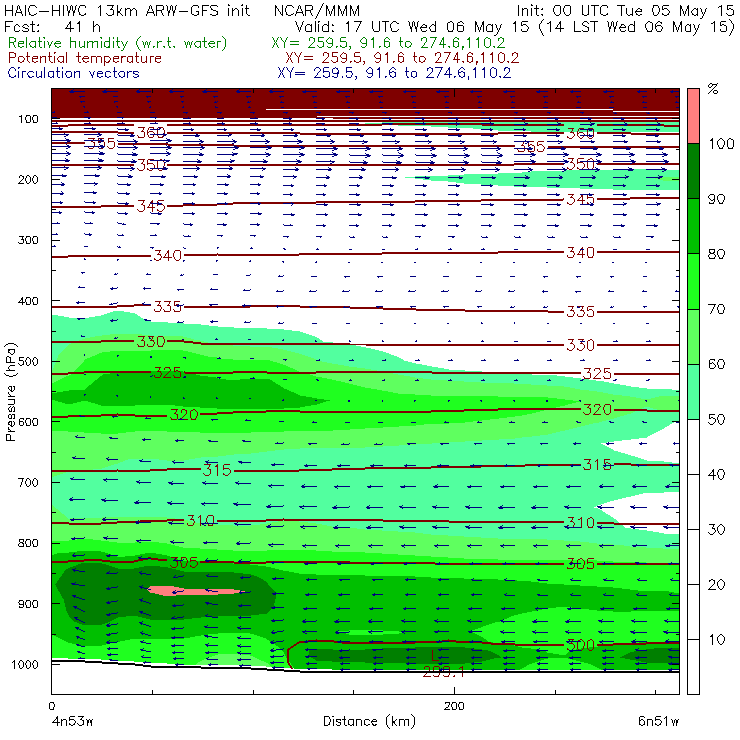Click the red 'L' minimum marker
740x740 pixels.
click(x=435, y=656)
